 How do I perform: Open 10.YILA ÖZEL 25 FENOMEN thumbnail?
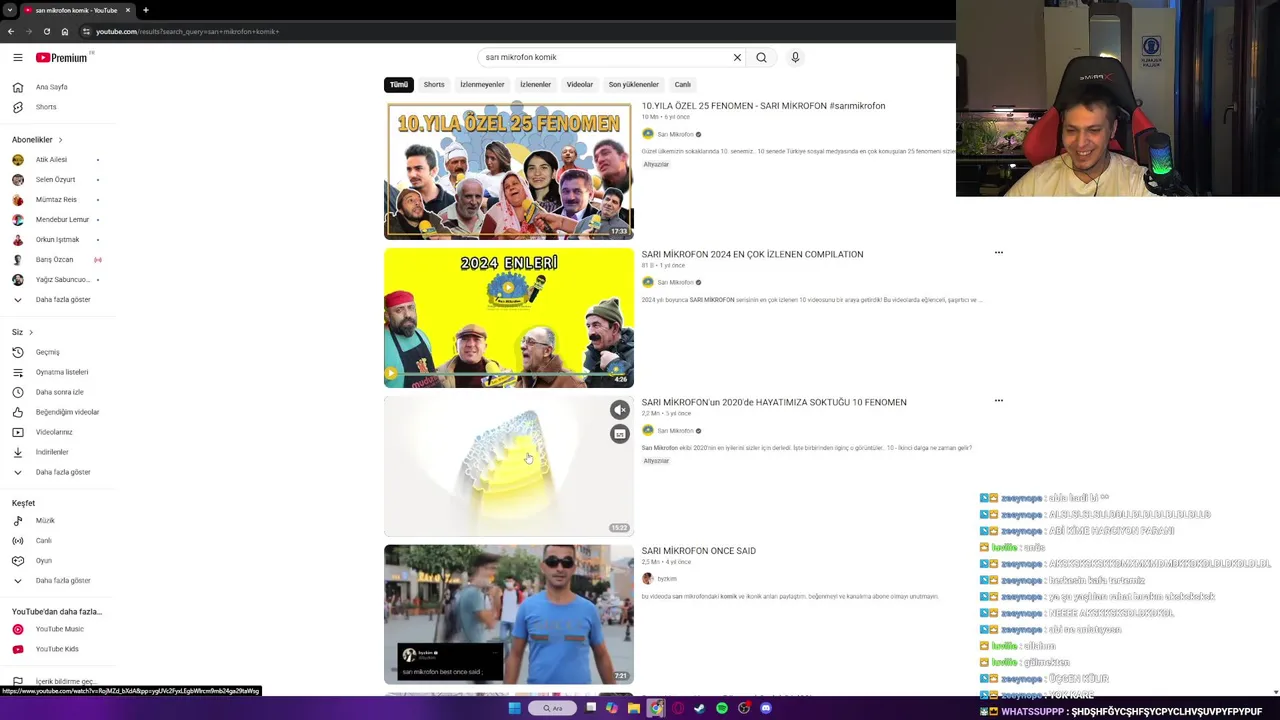(509, 170)
